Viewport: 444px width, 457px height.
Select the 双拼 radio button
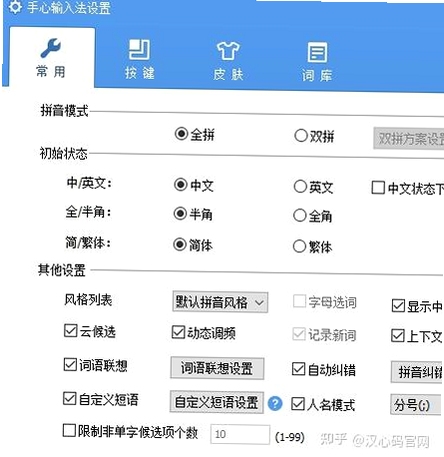tap(301, 136)
